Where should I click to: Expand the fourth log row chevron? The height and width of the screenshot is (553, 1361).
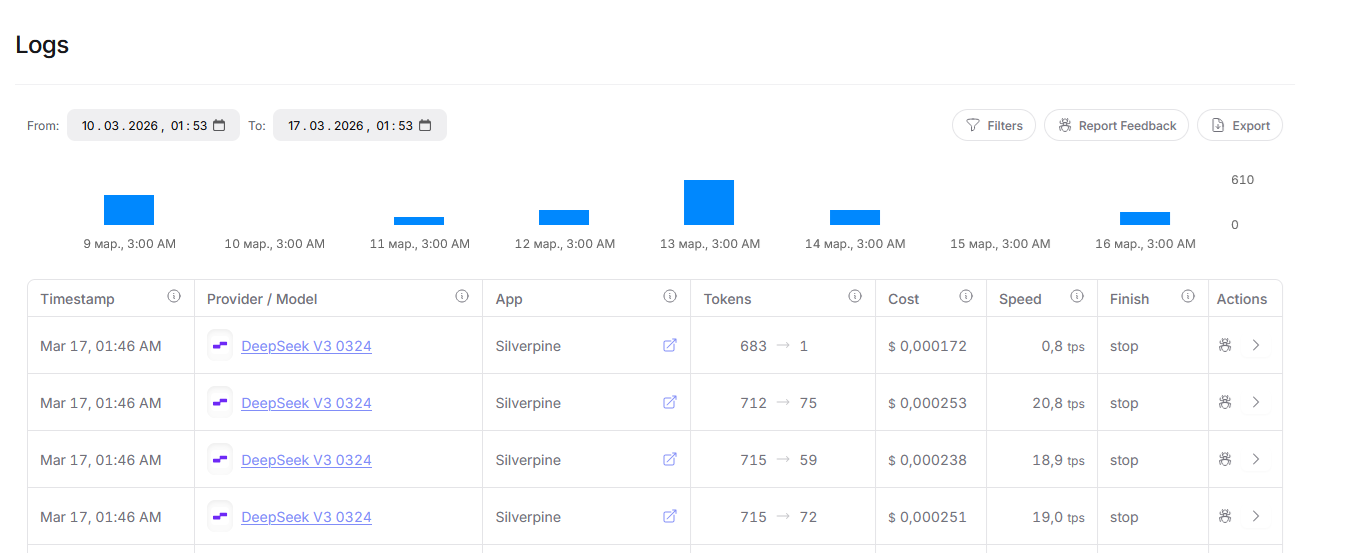1256,516
